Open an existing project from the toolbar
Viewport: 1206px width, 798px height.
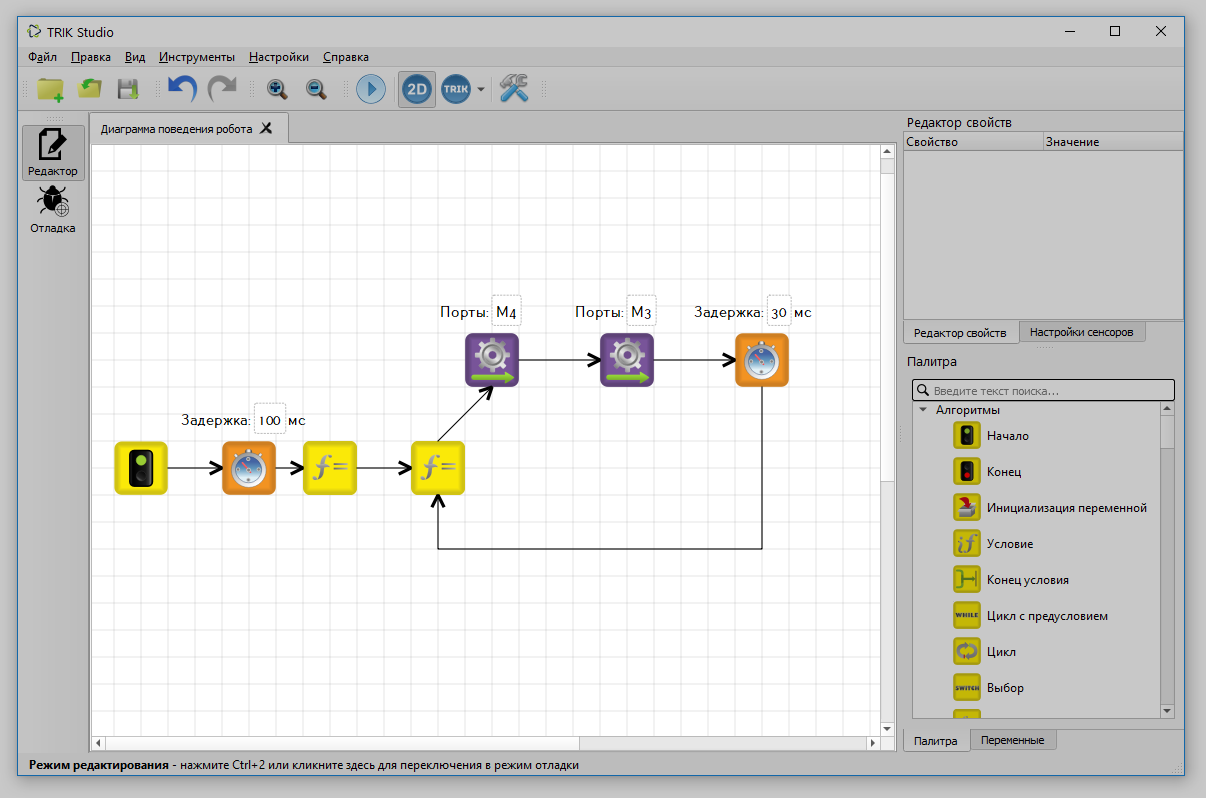pos(90,89)
